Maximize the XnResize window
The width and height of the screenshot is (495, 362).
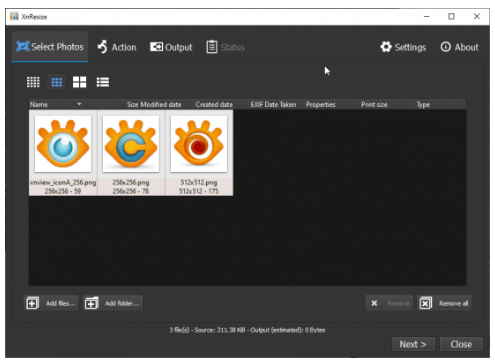pos(451,16)
